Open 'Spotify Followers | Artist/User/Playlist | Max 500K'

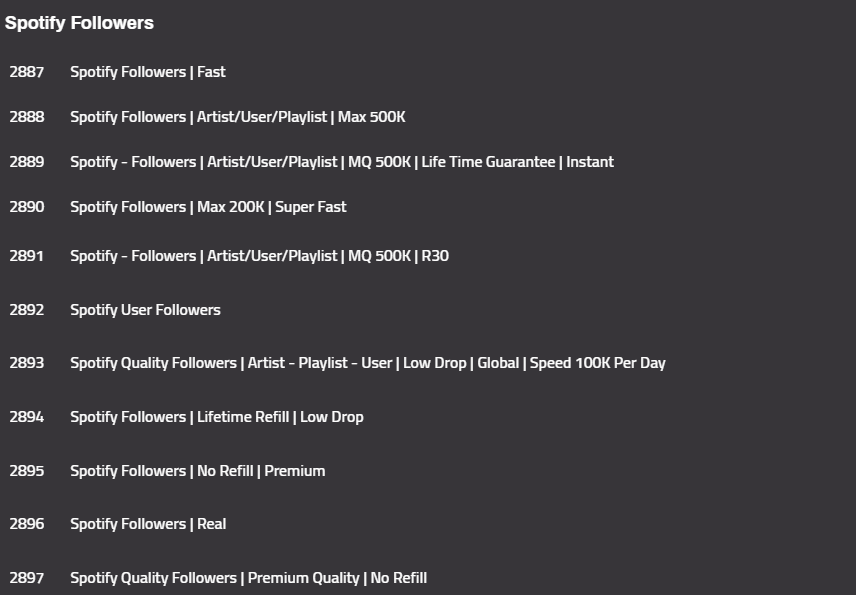pyautogui.click(x=237, y=117)
